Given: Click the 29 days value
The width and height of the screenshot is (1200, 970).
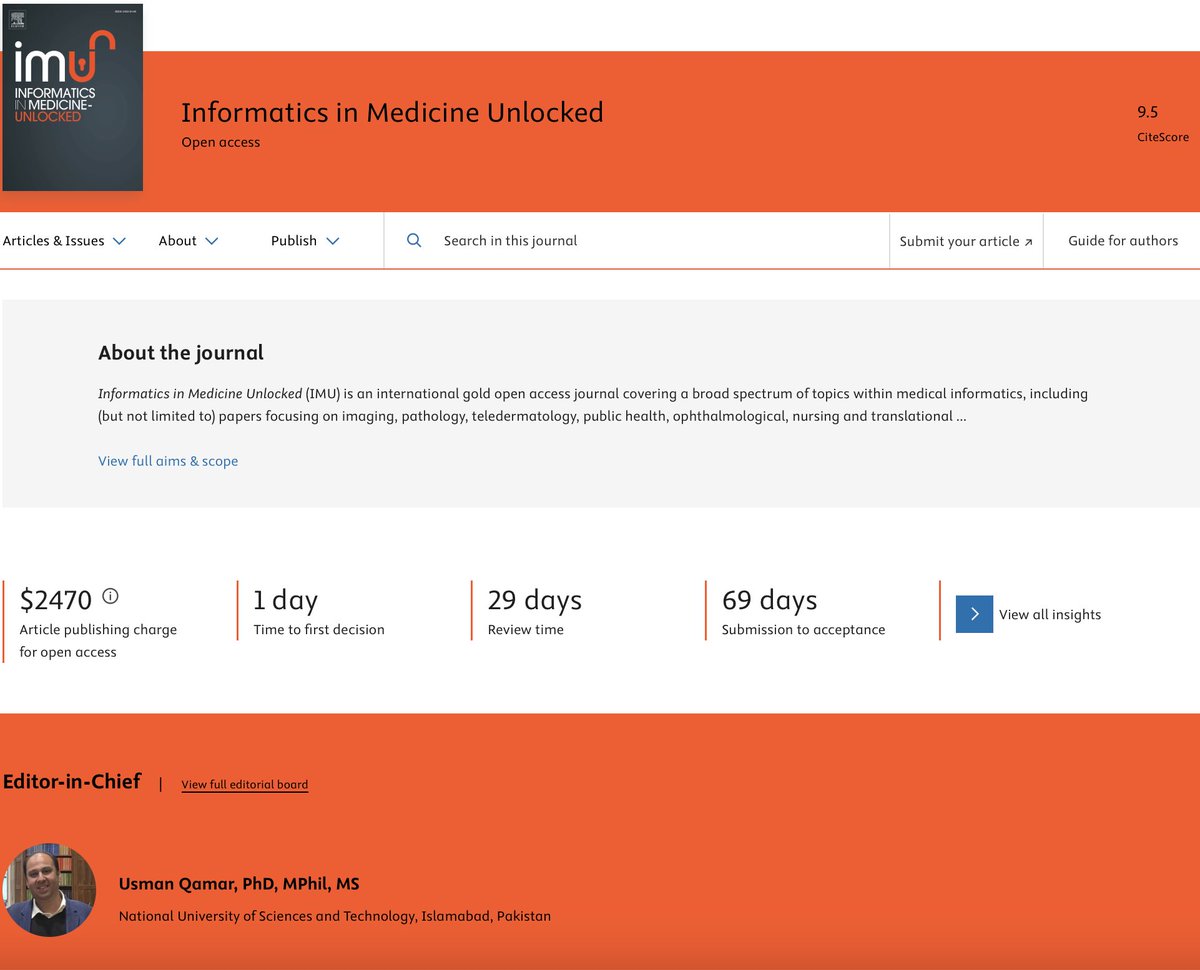Looking at the screenshot, I should click(535, 600).
